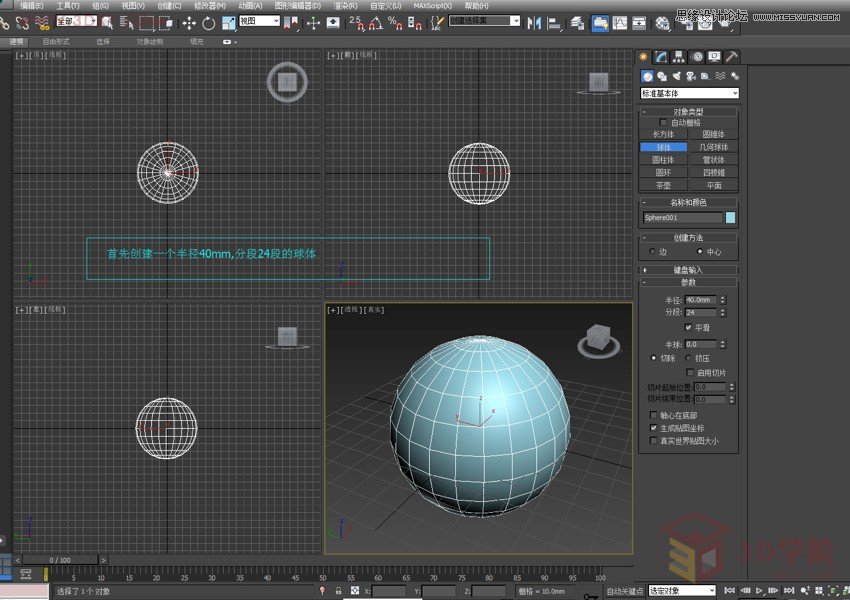Select the Lights category icon
Screen dimensions: 850x600
click(676, 76)
